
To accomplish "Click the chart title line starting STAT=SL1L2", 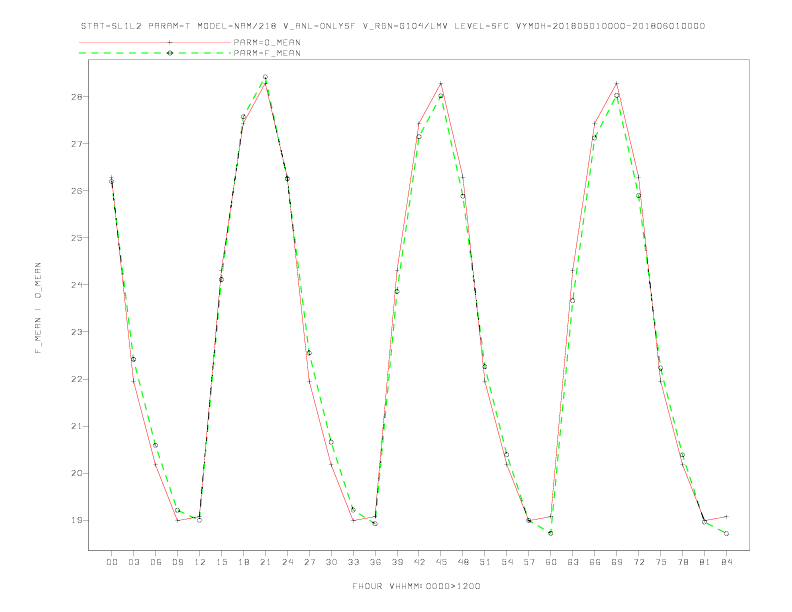I will pos(393,26).
